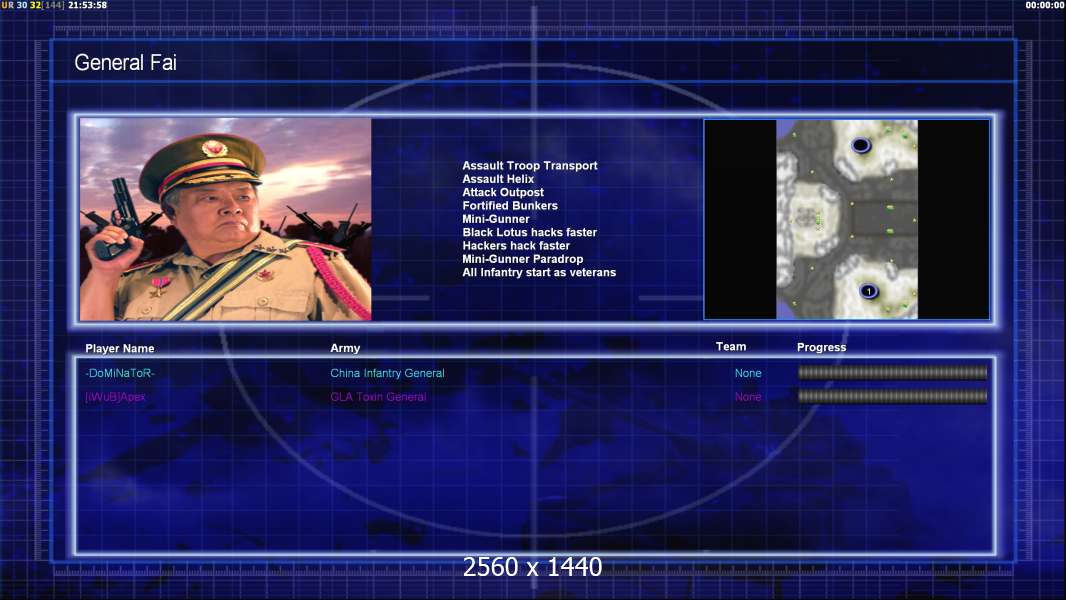
Task: Select player name "[iWuB]Apex"
Action: click(x=115, y=397)
